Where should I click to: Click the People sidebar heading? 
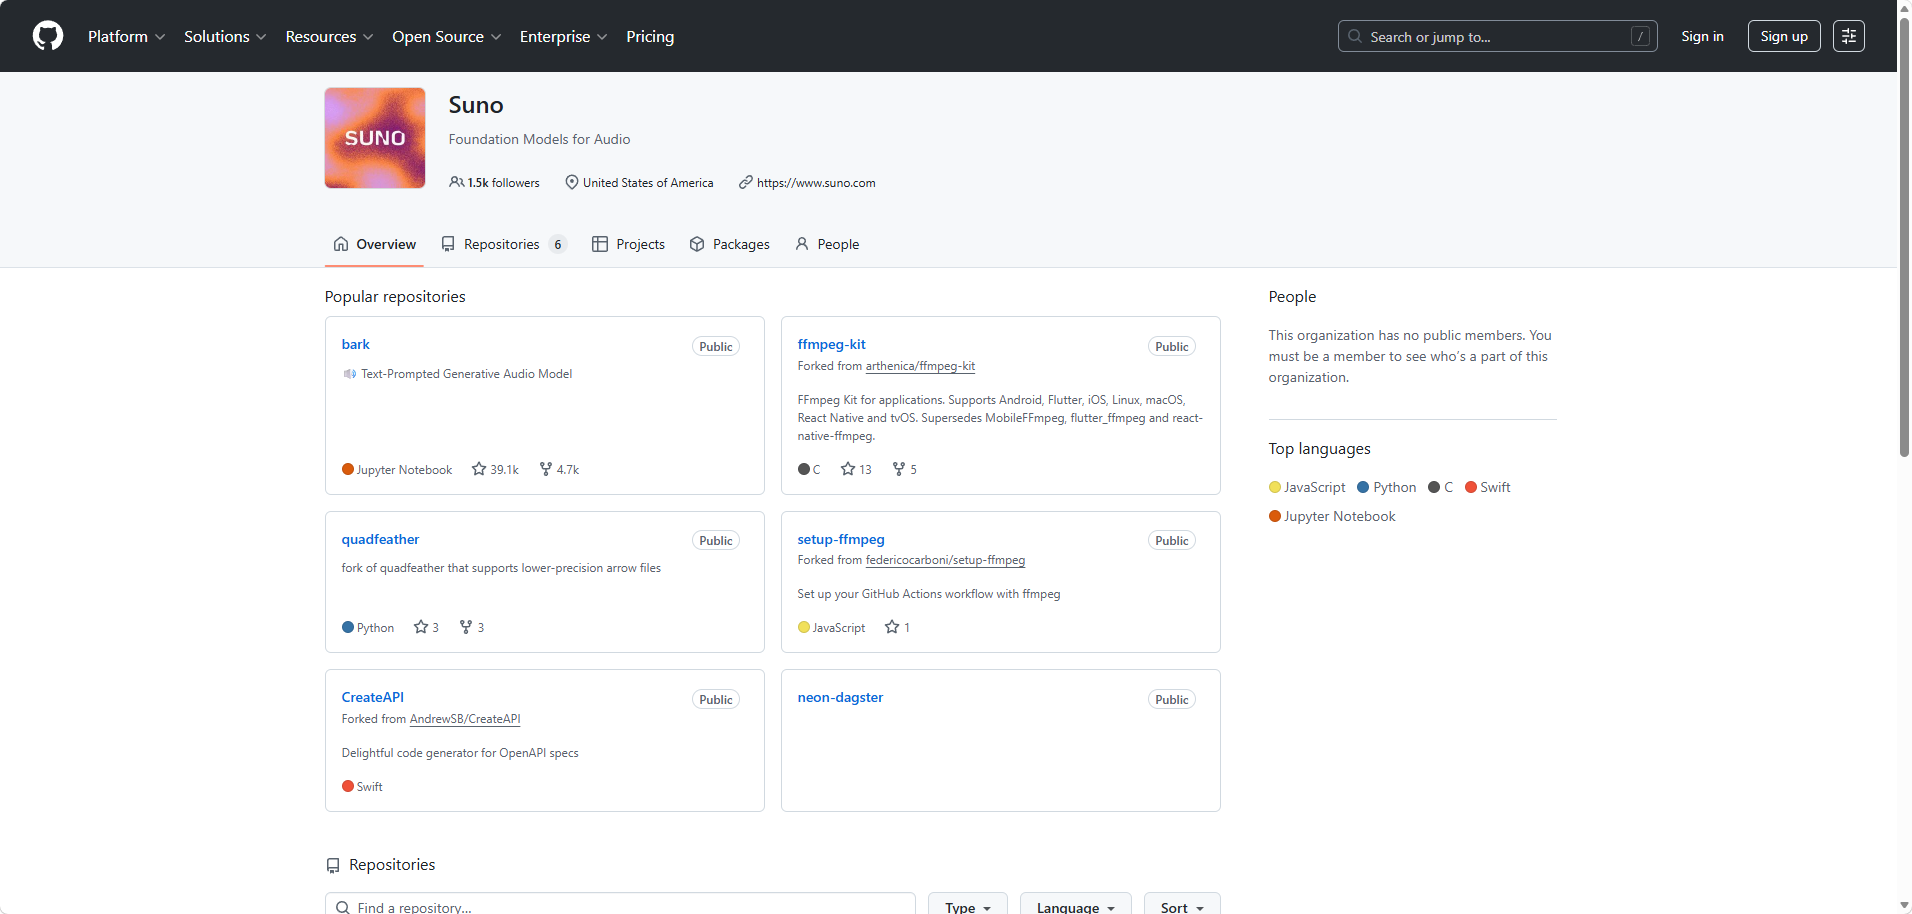coord(1292,297)
